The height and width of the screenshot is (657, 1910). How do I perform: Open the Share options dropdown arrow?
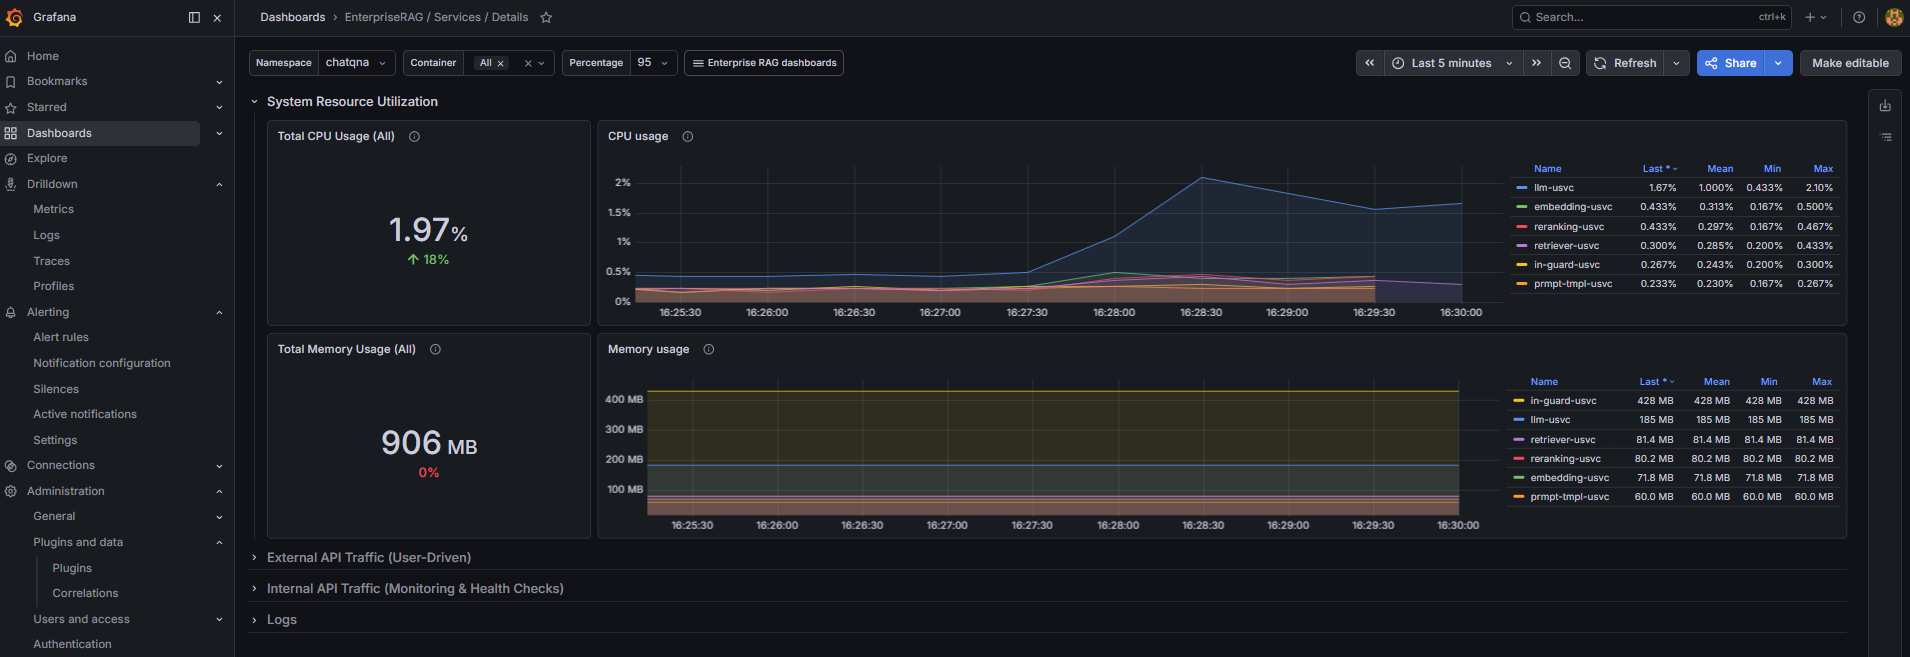pyautogui.click(x=1778, y=63)
